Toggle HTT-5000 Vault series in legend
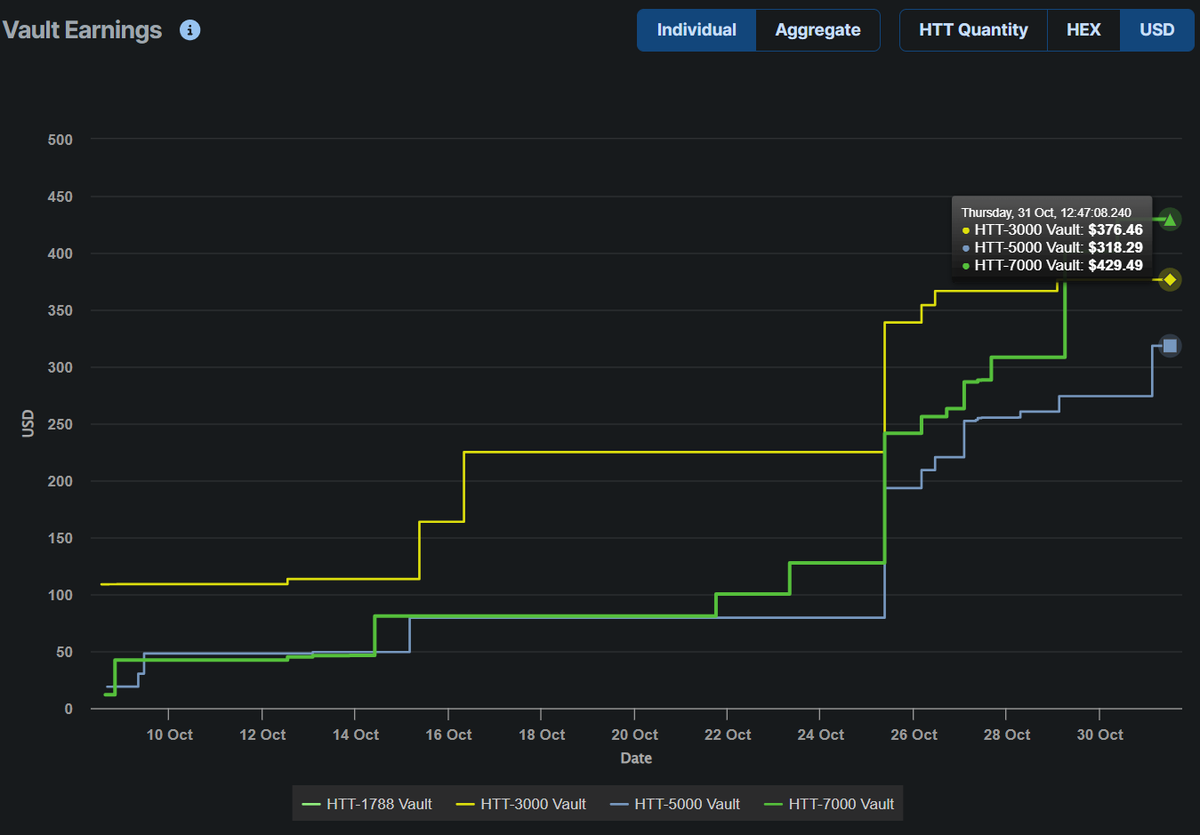Screen dimensions: 1200x835 click(x=675, y=803)
